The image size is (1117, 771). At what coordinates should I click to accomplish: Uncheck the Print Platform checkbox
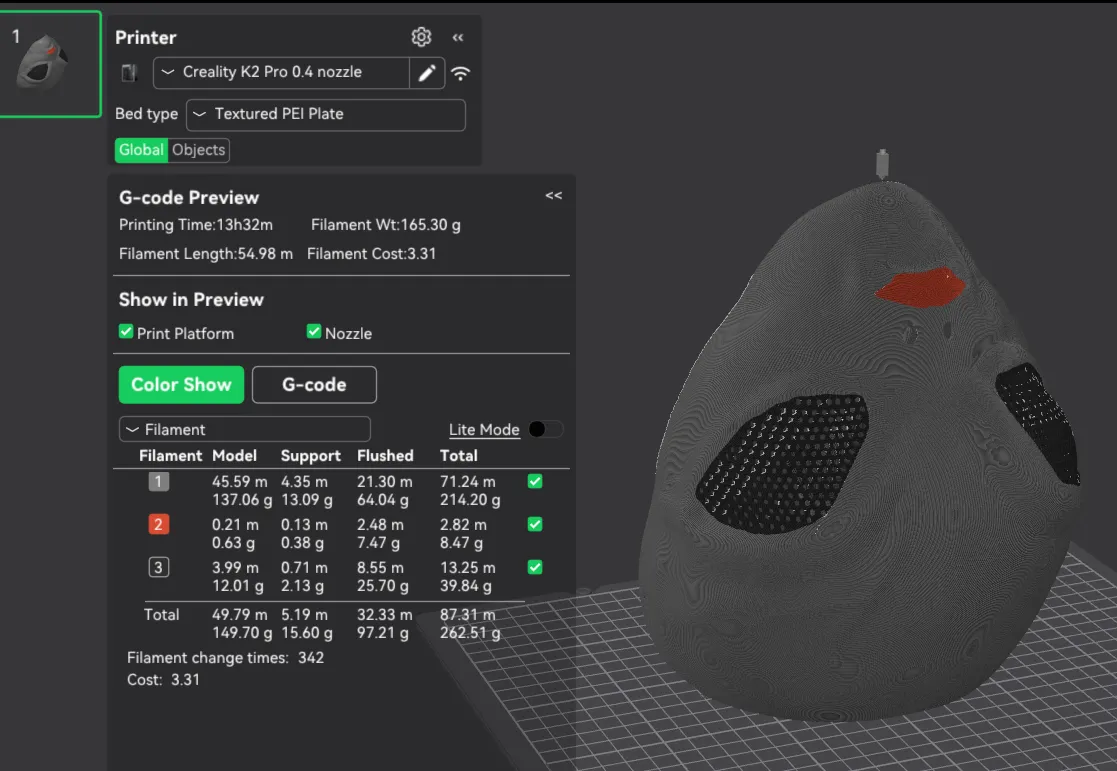pos(126,332)
